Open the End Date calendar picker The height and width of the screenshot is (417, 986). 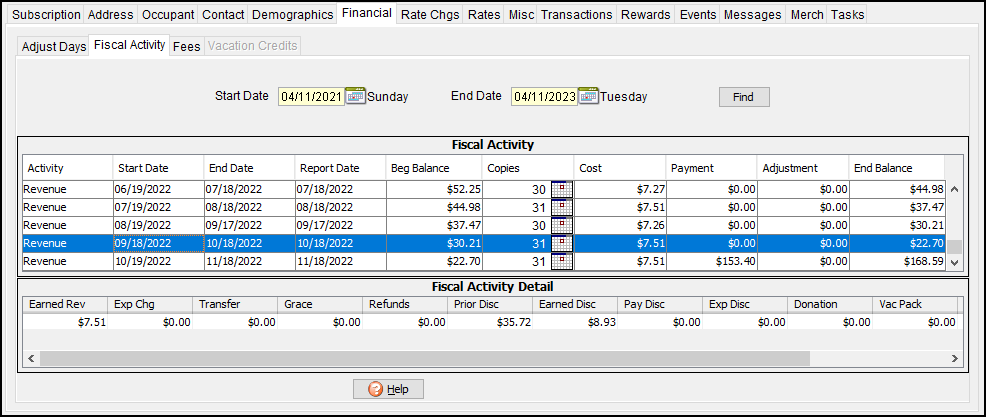click(588, 97)
